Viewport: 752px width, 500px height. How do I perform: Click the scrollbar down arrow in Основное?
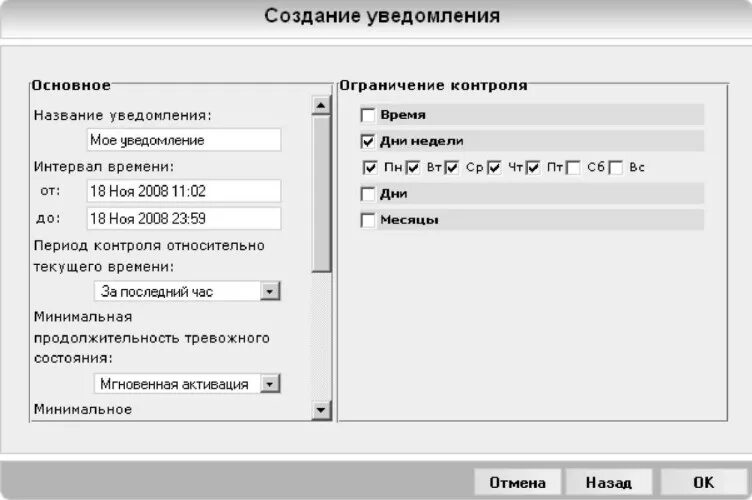(321, 410)
